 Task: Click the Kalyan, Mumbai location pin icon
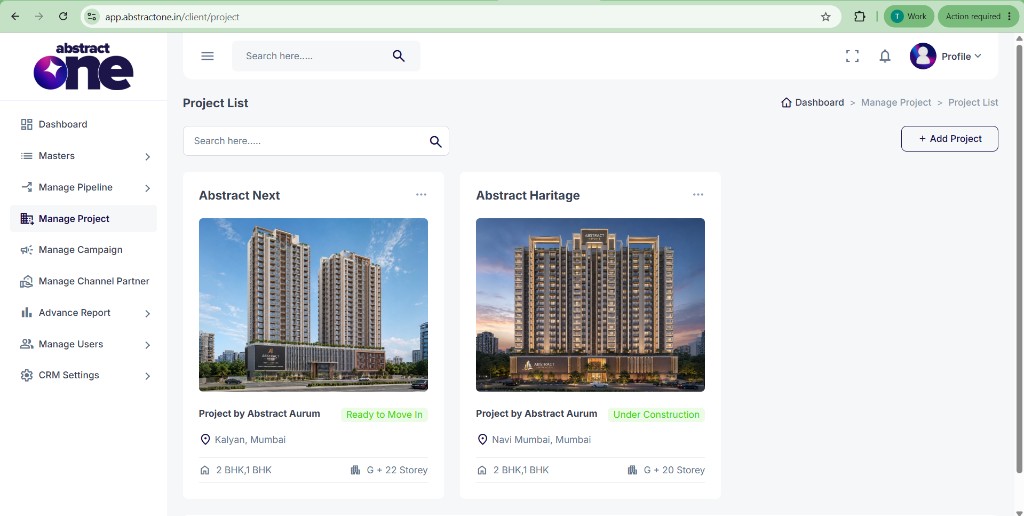click(205, 440)
